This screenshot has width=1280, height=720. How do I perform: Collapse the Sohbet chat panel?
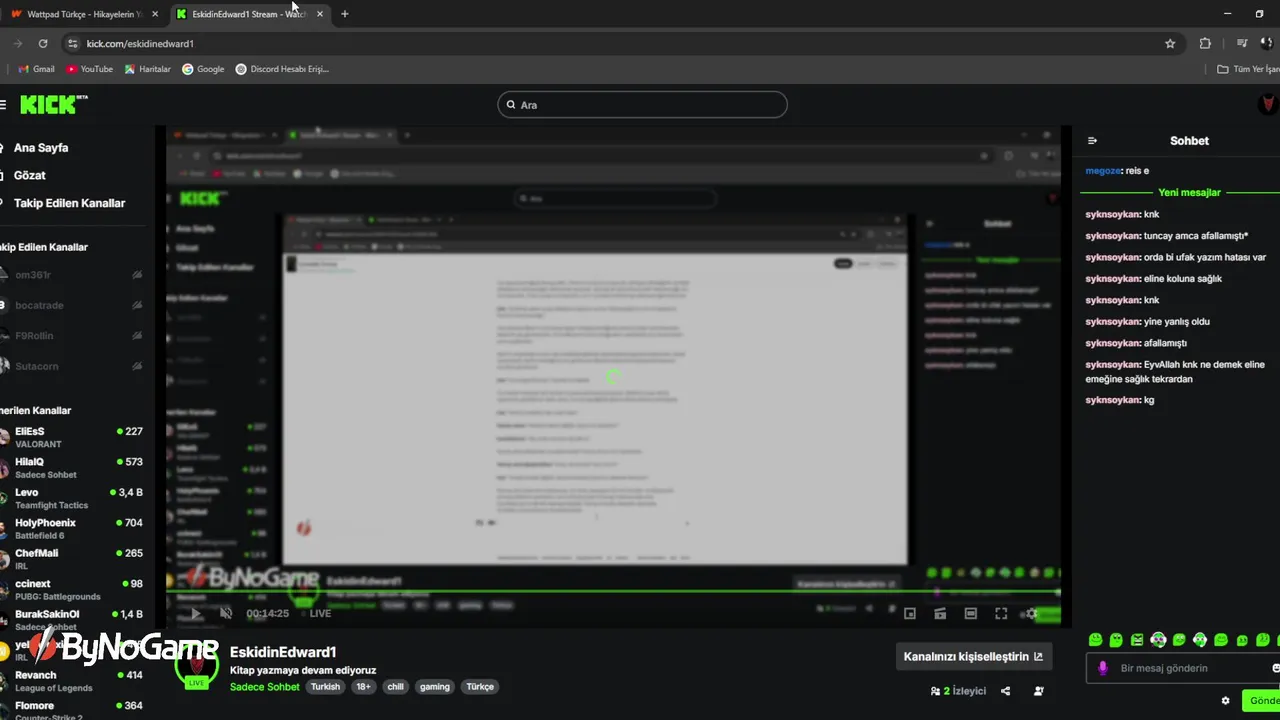[1092, 141]
